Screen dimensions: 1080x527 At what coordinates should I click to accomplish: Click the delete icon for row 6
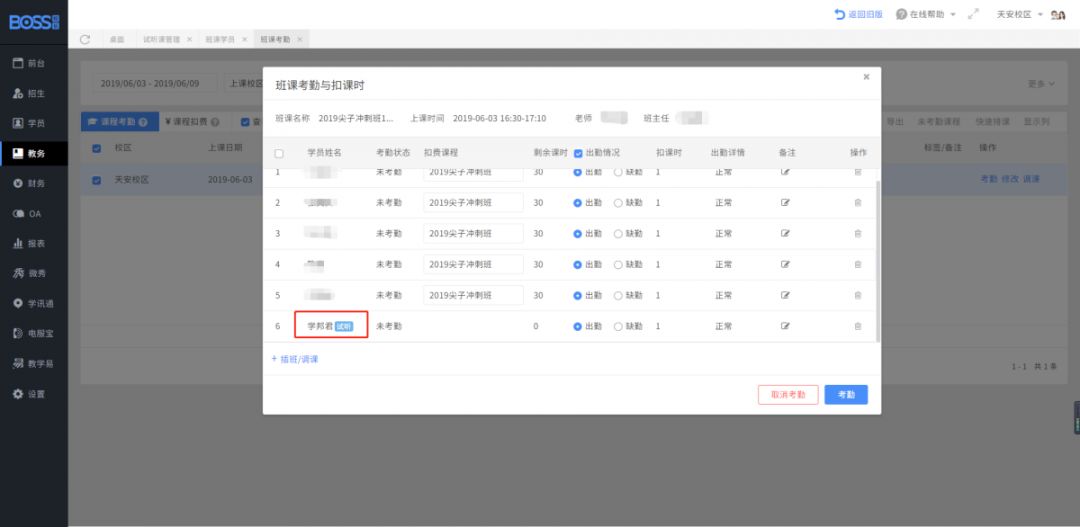pyautogui.click(x=857, y=326)
